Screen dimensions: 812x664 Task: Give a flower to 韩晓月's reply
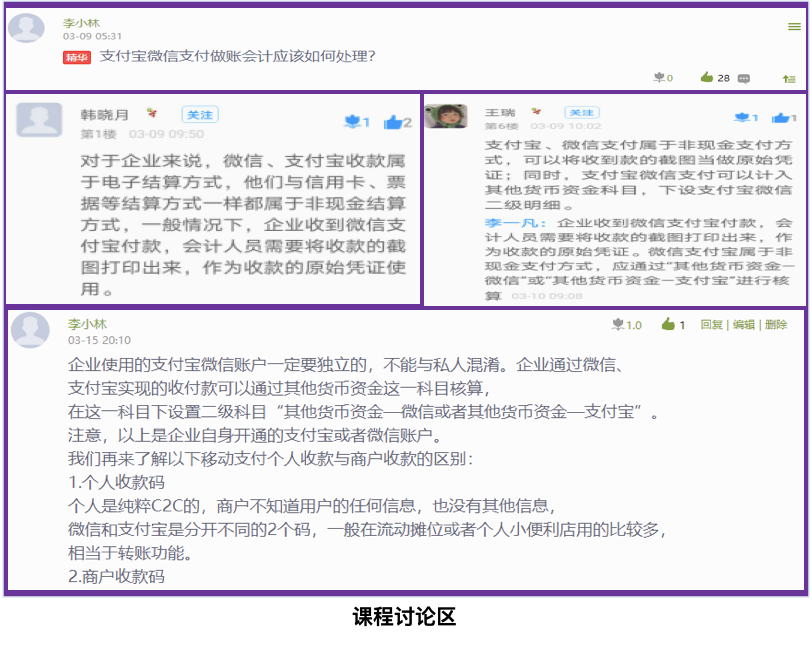pyautogui.click(x=352, y=122)
